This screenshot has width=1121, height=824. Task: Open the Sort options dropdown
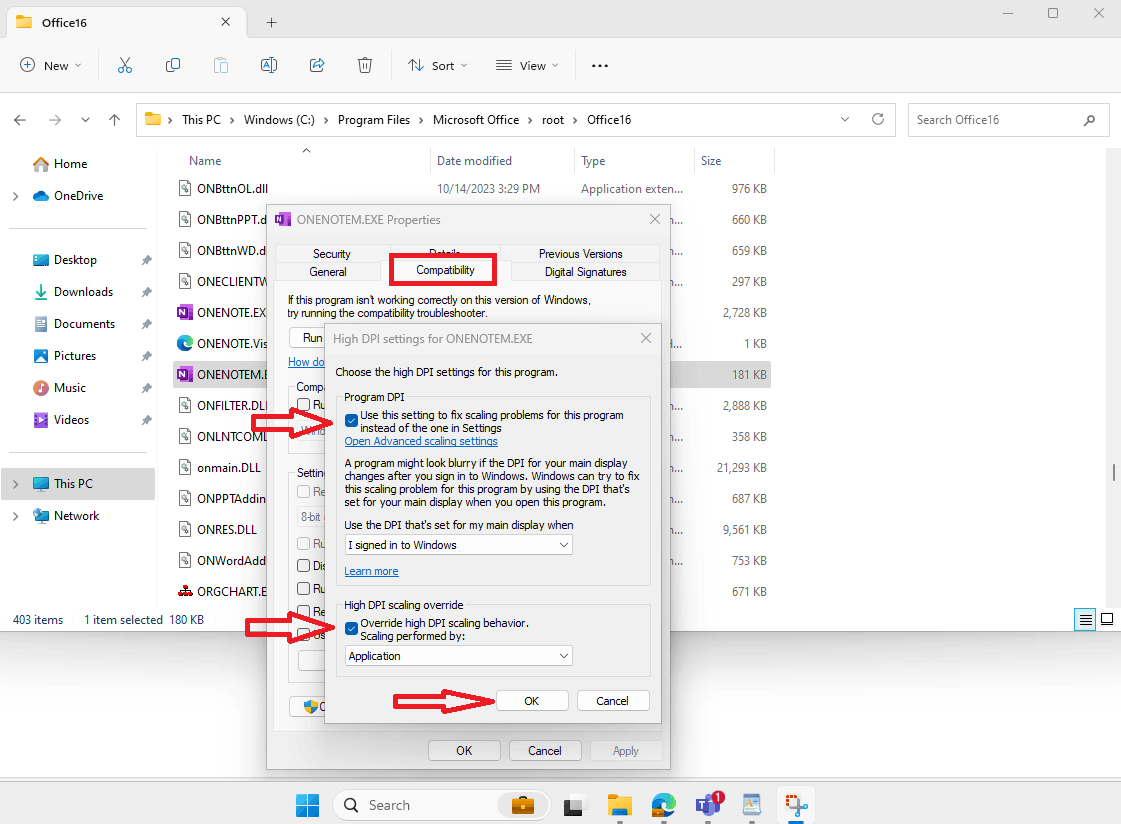point(438,66)
